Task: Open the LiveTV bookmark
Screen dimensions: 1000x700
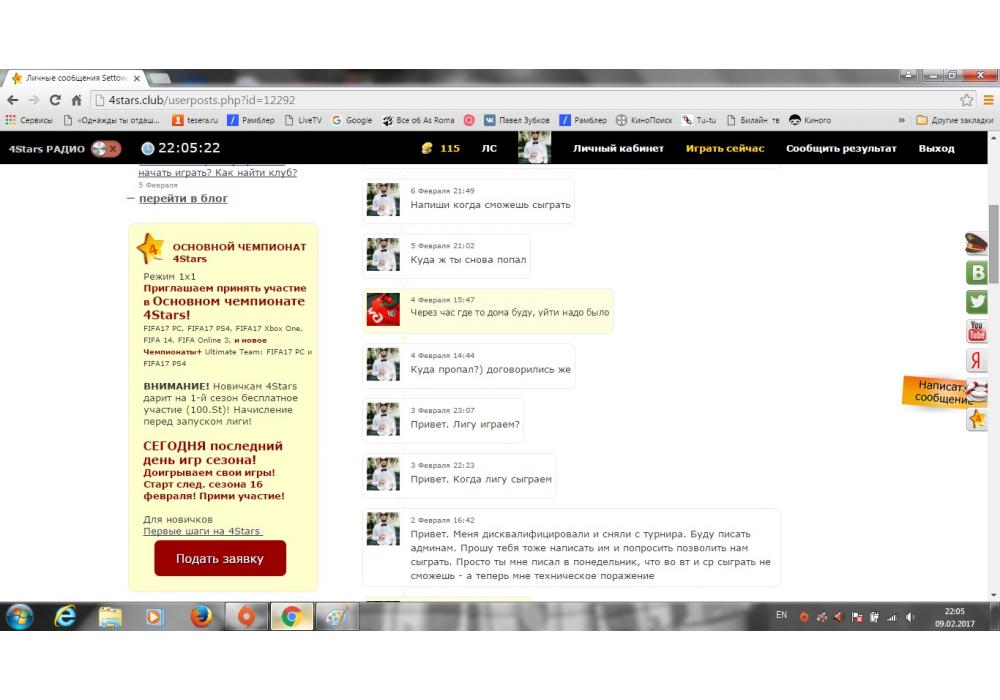Action: [x=303, y=120]
